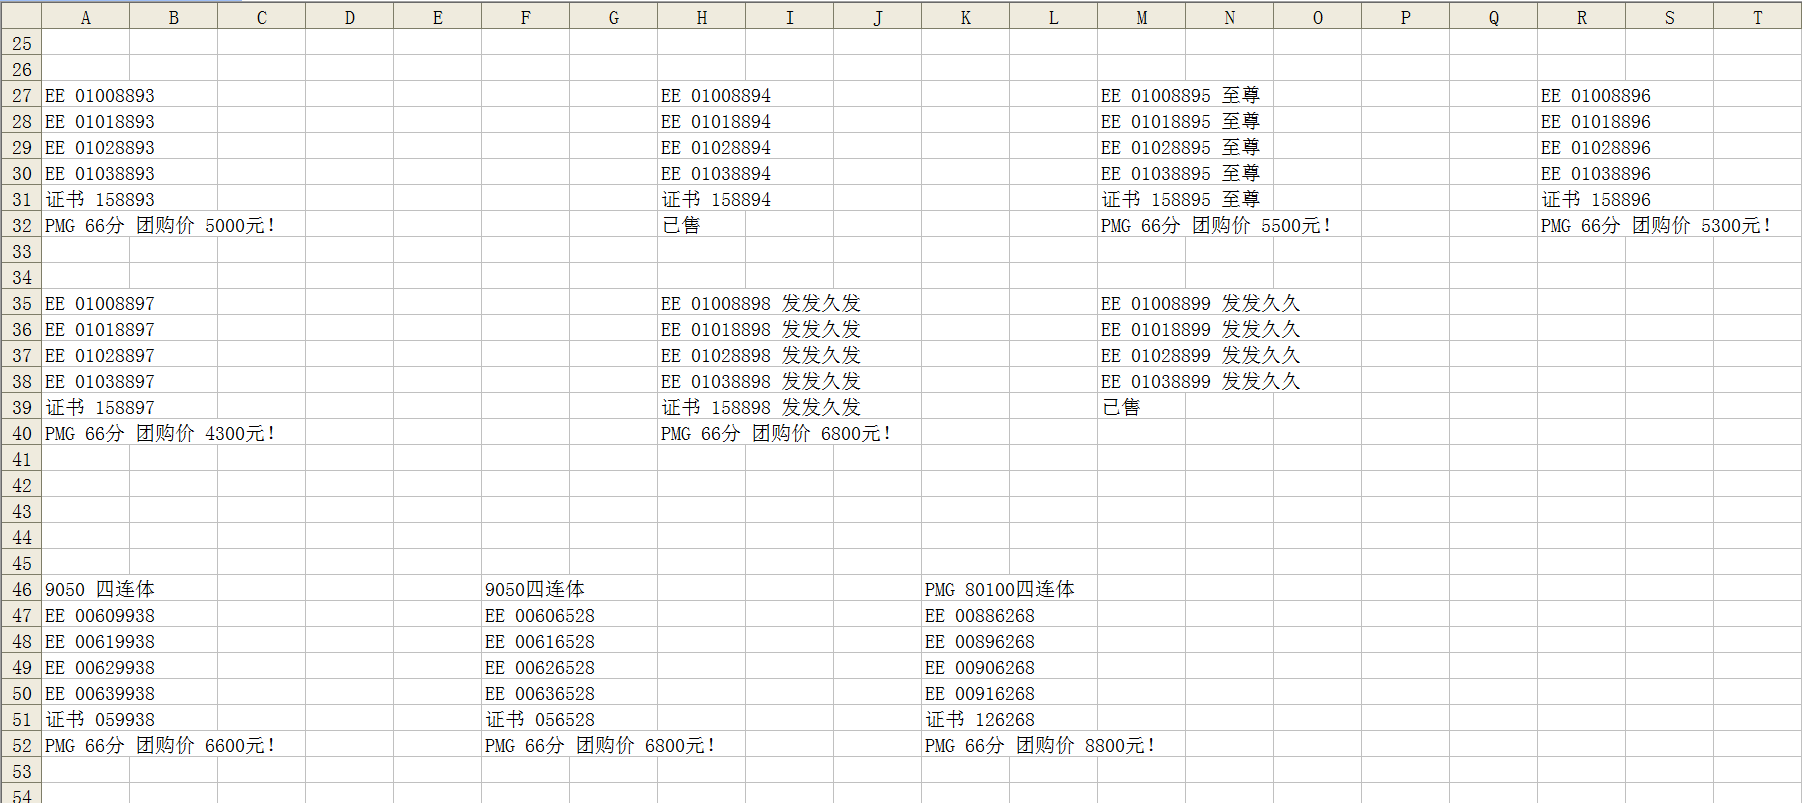Click cell '证书 158894'
Image resolution: width=1802 pixels, height=803 pixels.
(x=716, y=199)
